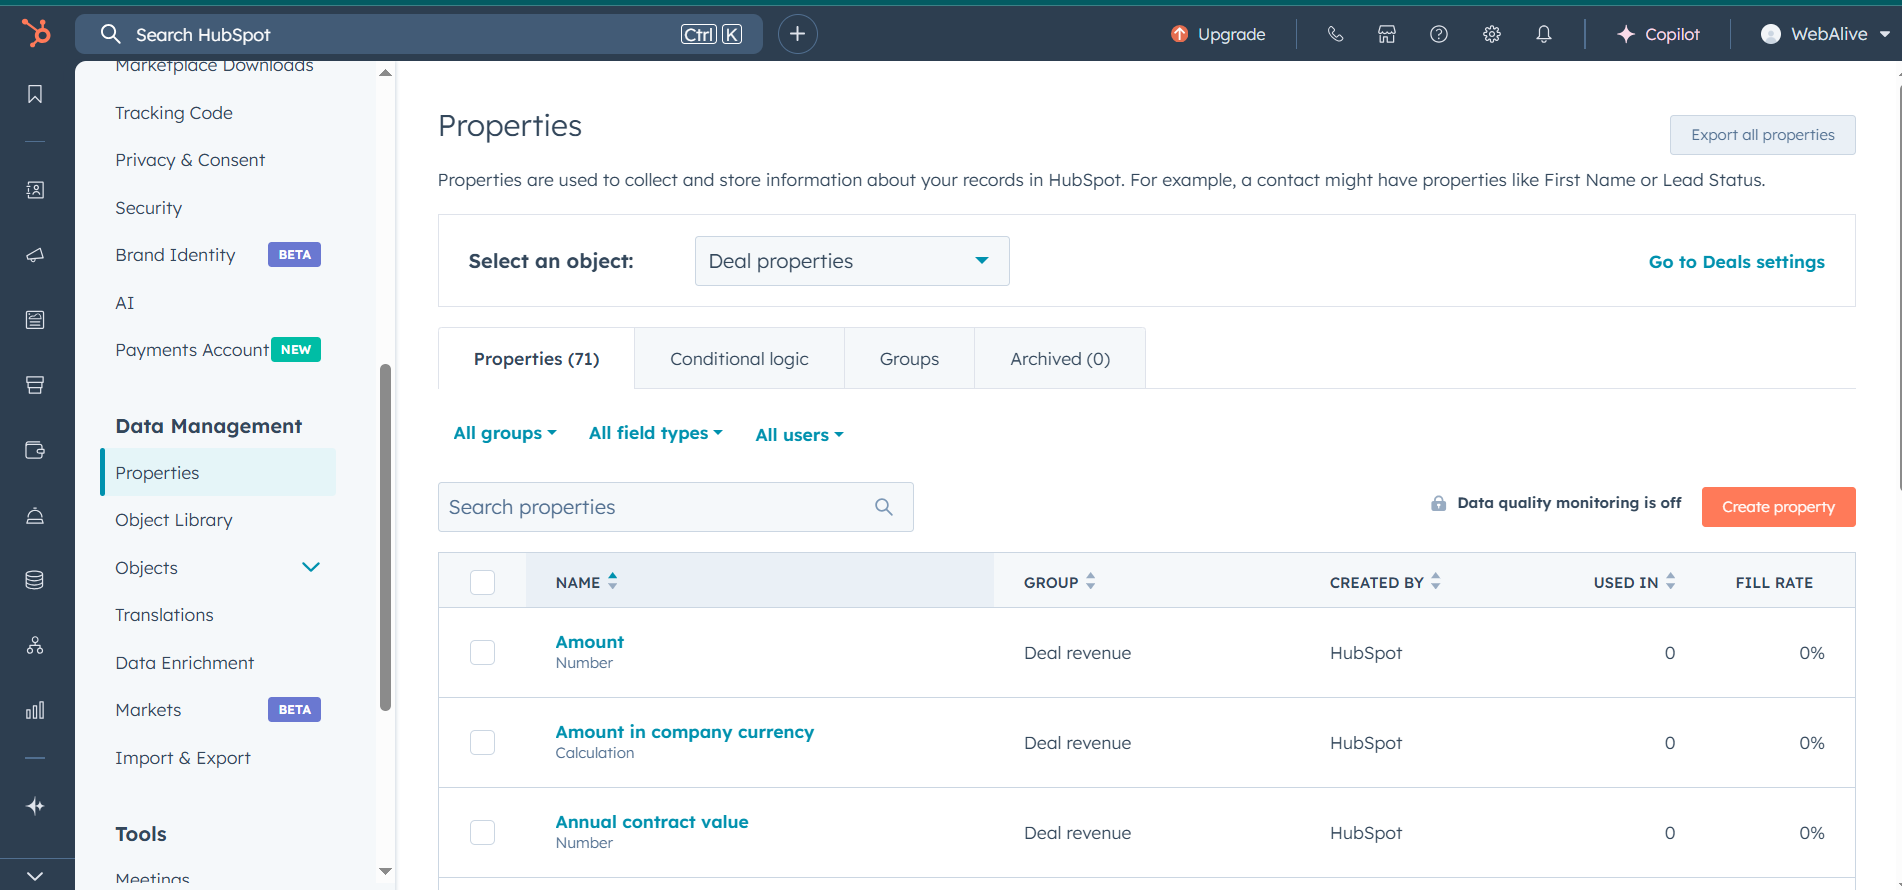Open the All users filter
The width and height of the screenshot is (1902, 890).
tap(799, 435)
